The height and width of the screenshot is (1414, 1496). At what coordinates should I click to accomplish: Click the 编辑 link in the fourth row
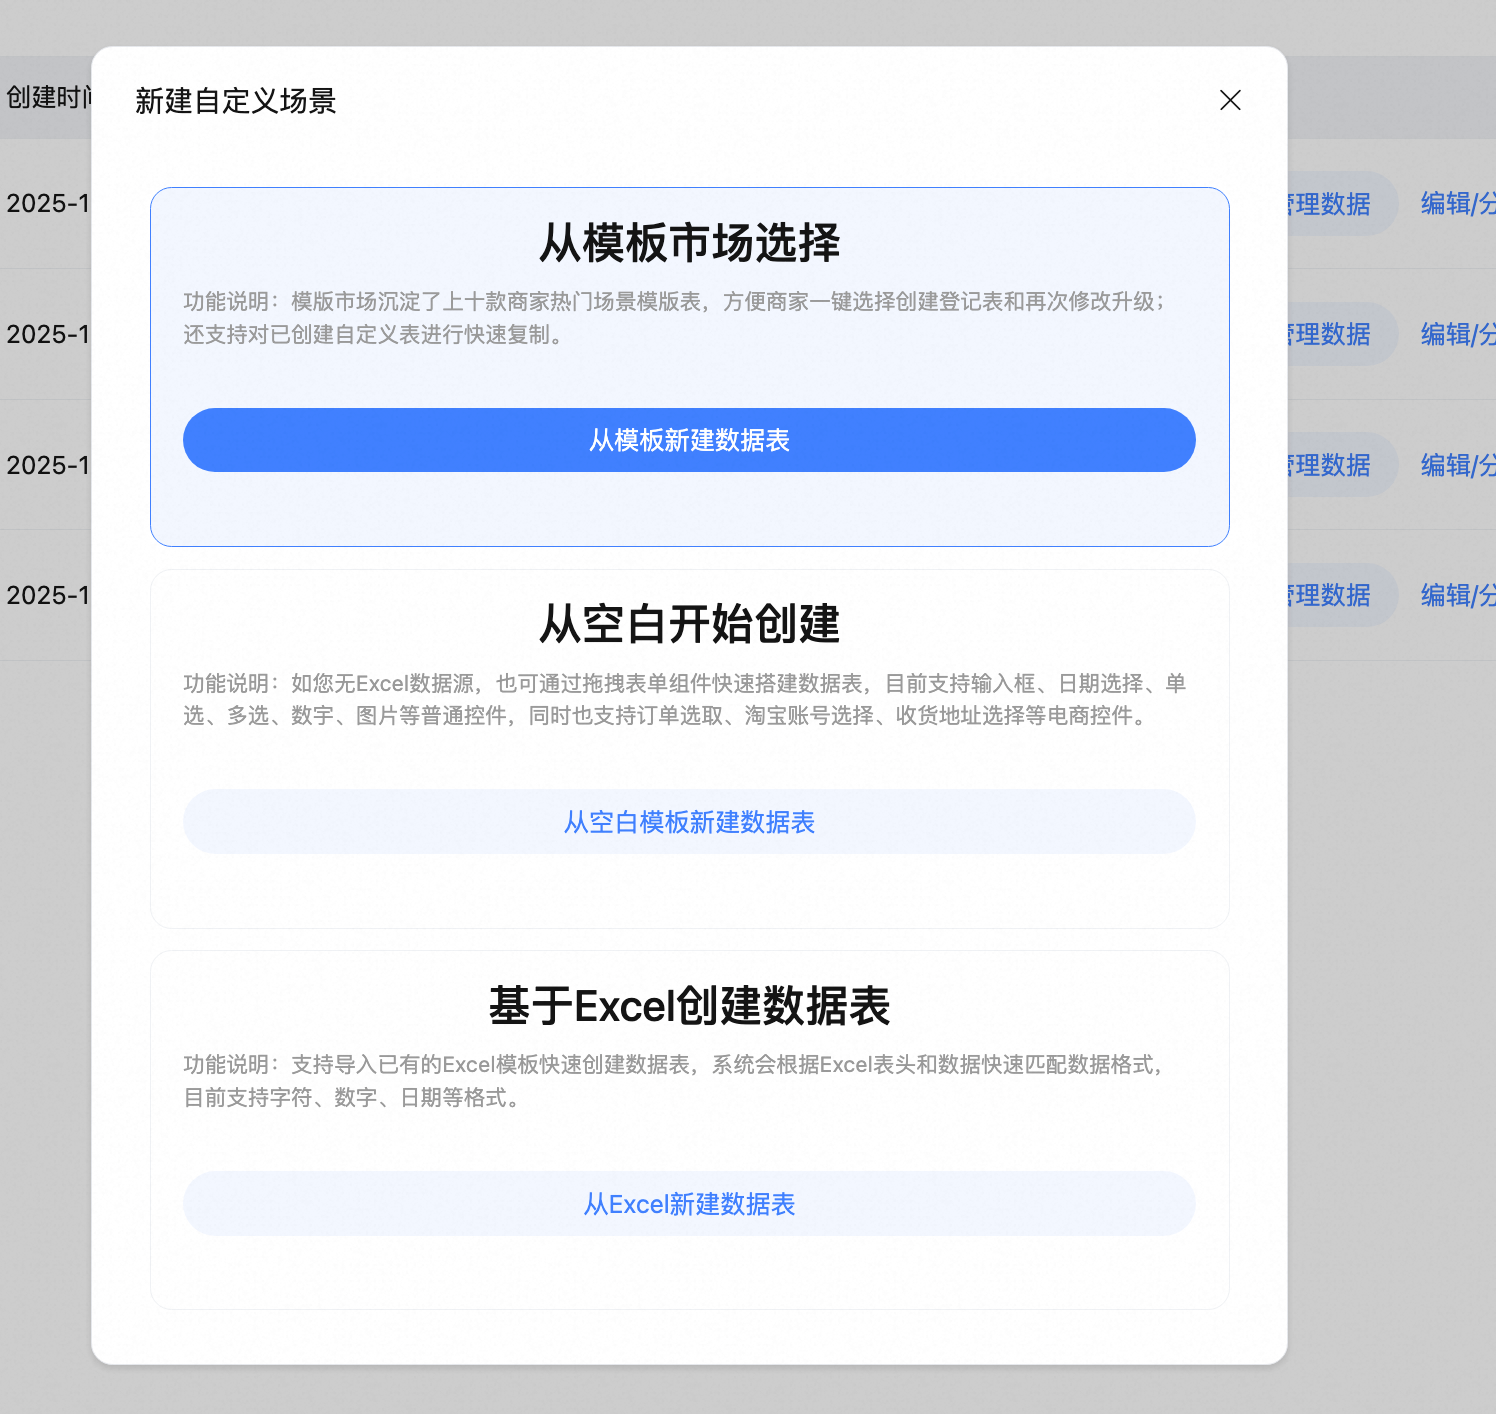(x=1445, y=595)
